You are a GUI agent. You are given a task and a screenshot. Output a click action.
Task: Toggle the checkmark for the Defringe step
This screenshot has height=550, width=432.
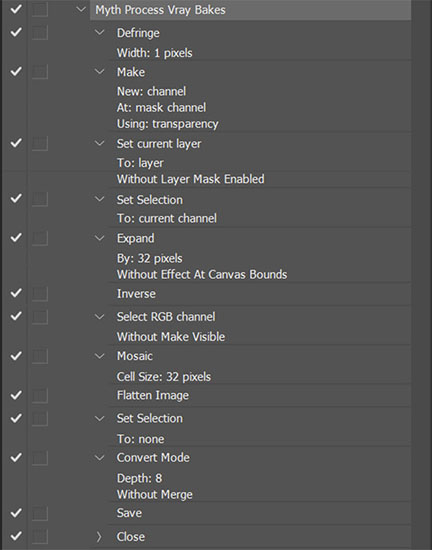pos(16,33)
